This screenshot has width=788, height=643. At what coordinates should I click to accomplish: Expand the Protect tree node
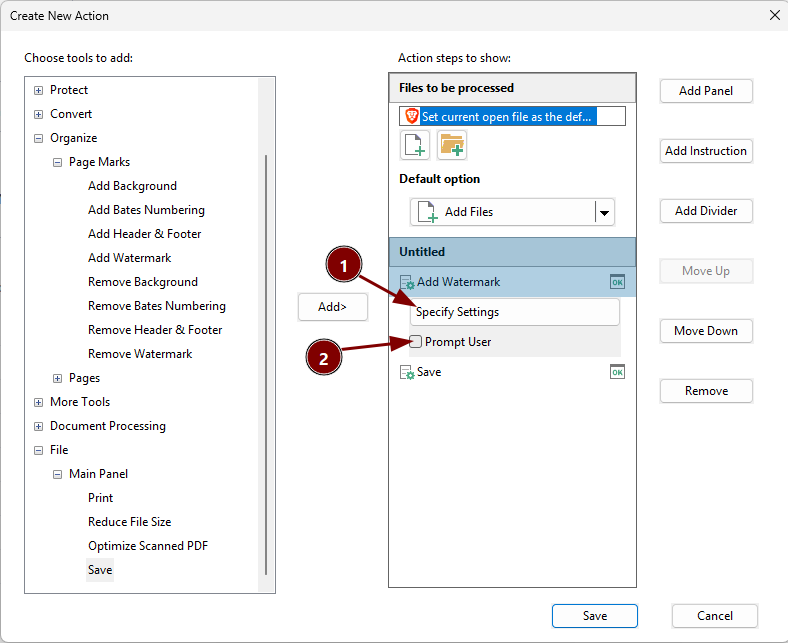[x=38, y=90]
